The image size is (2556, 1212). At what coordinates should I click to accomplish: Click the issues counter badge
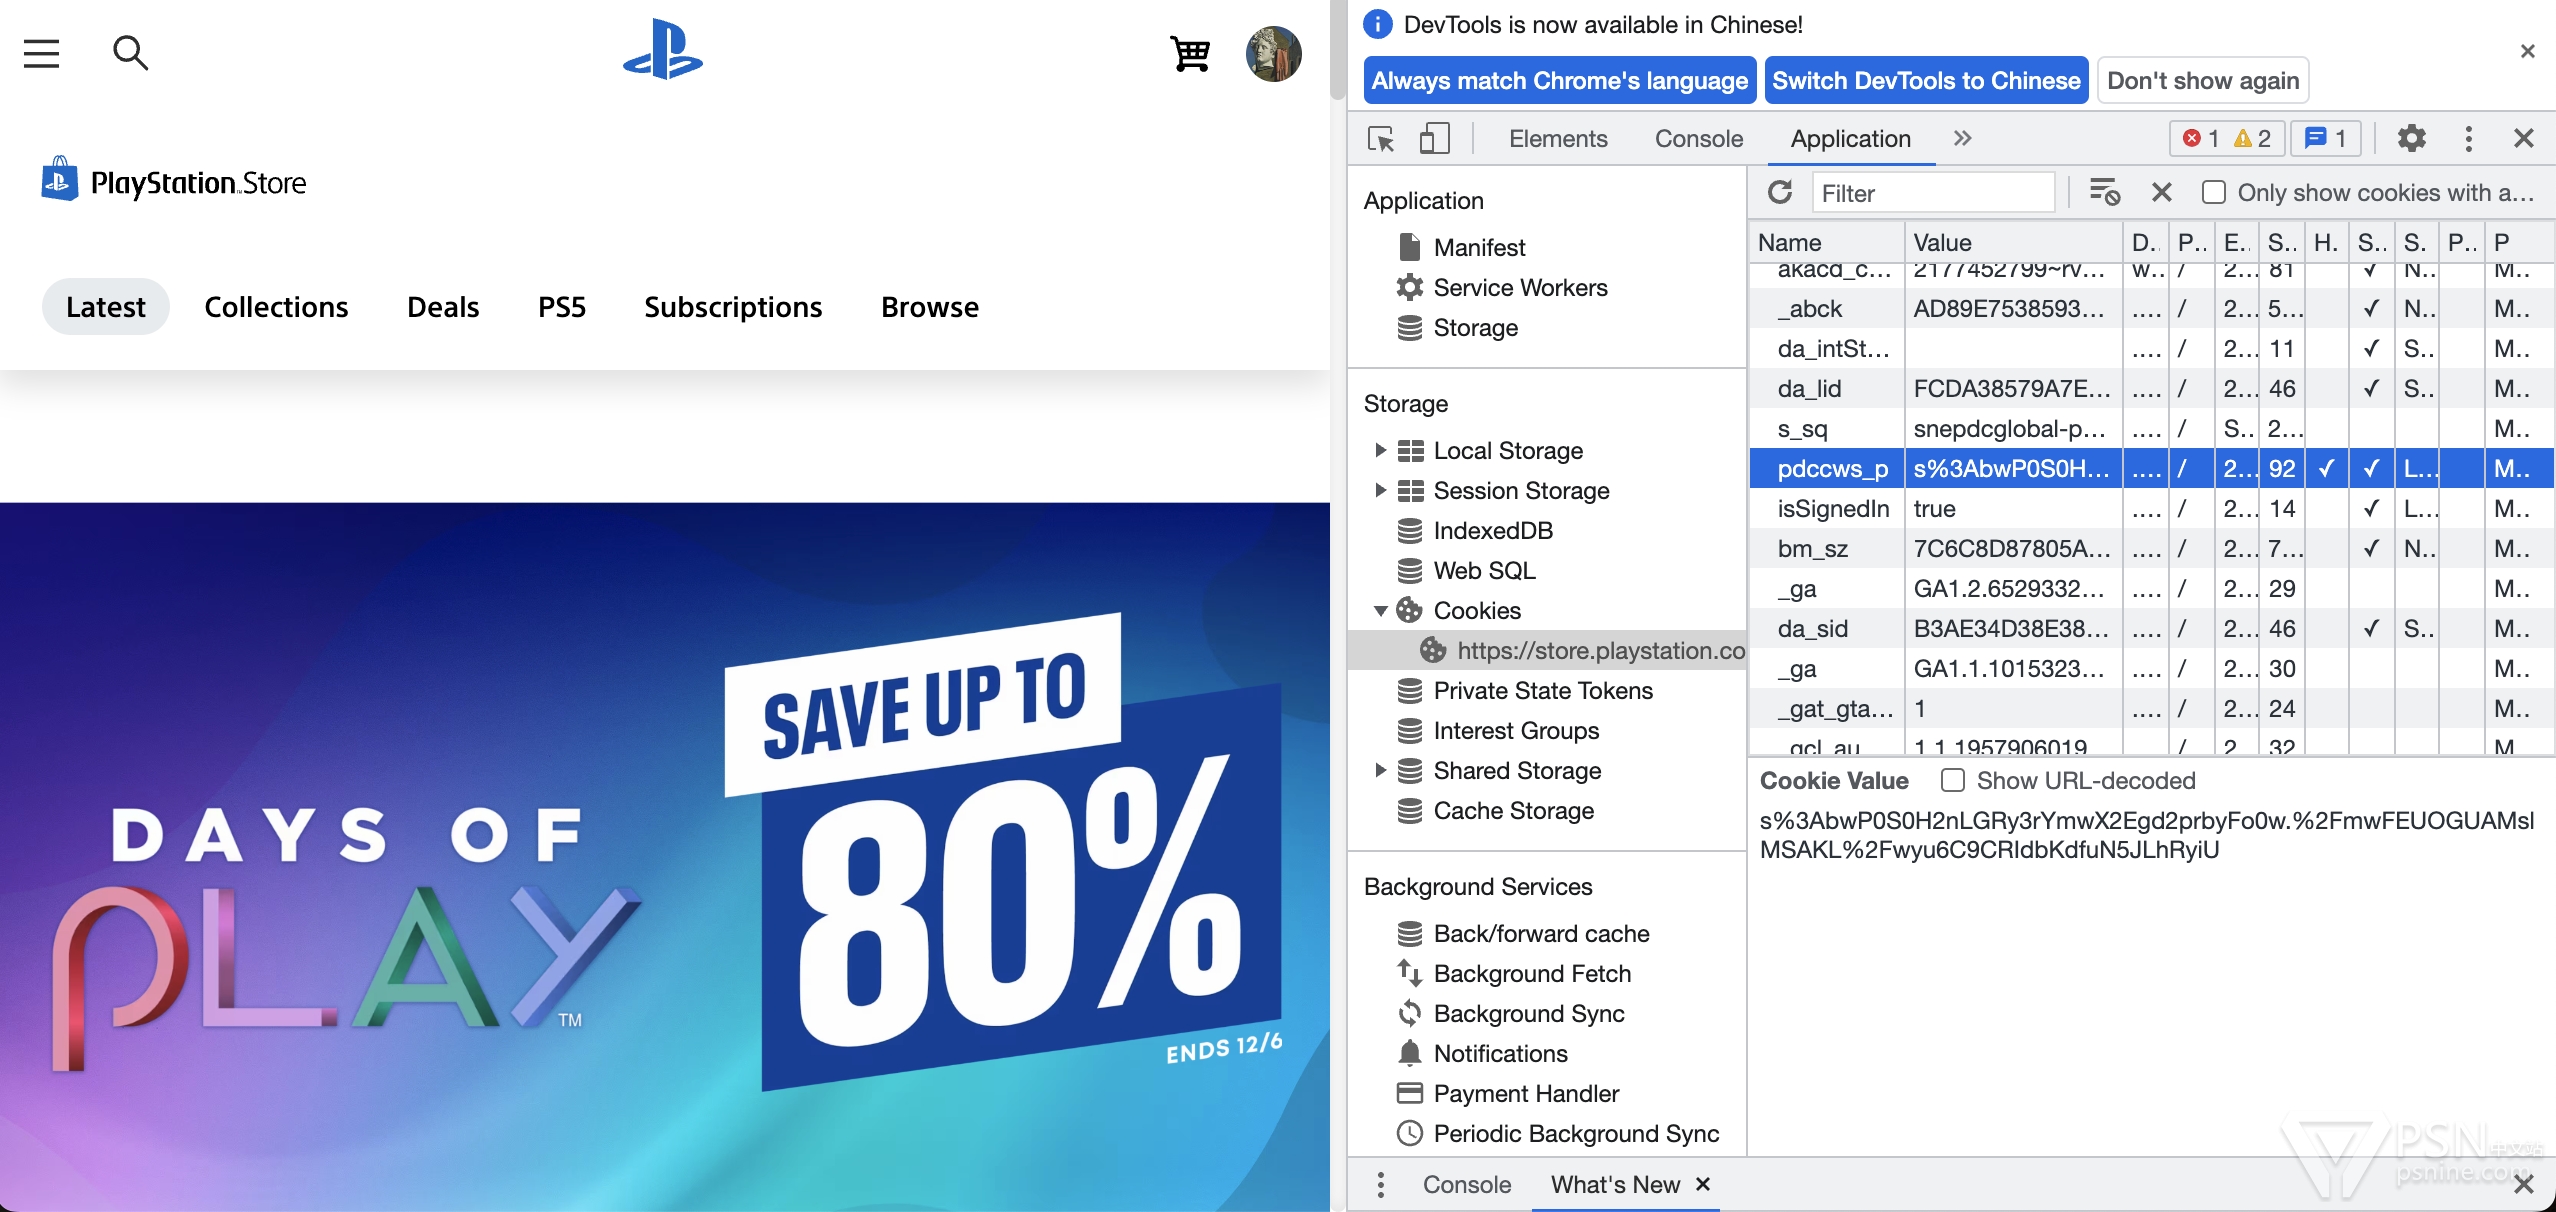click(2325, 138)
